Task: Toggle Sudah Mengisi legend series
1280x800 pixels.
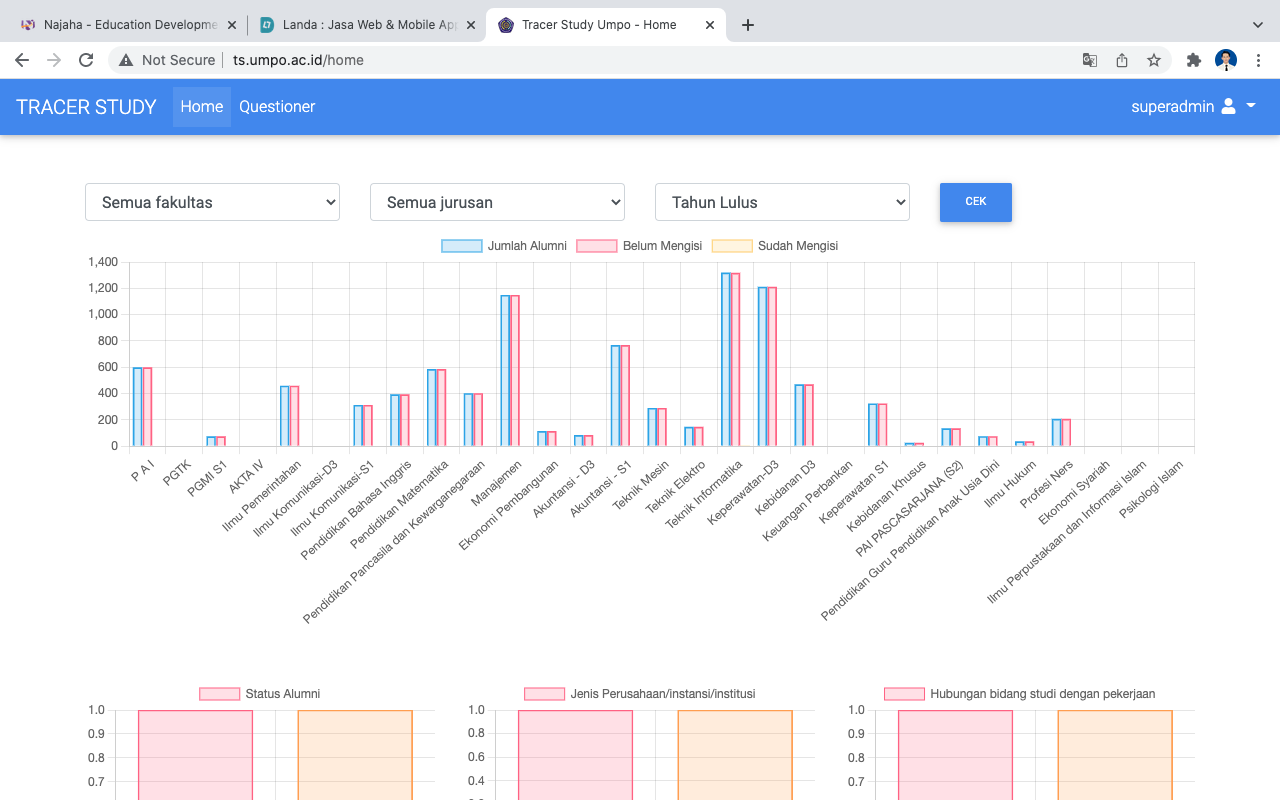Action: pyautogui.click(x=775, y=246)
